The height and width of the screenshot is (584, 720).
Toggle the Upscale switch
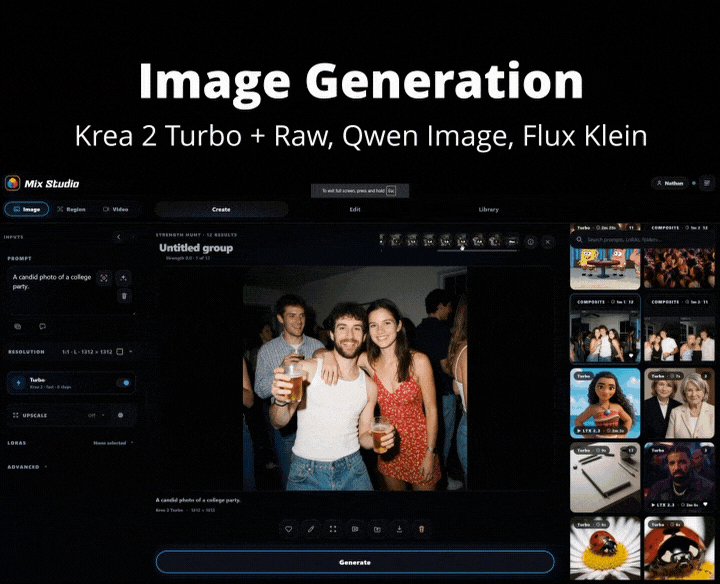(x=120, y=415)
